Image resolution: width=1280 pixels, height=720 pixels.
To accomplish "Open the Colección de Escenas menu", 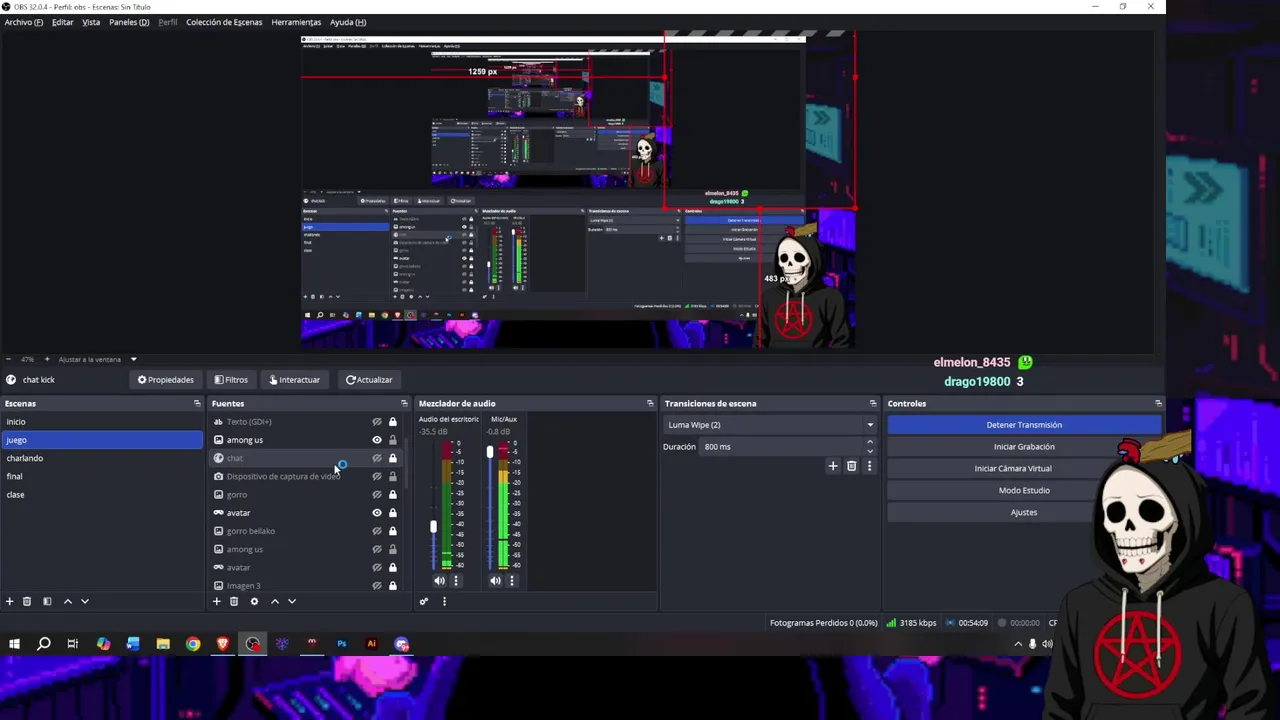I will pyautogui.click(x=224, y=22).
